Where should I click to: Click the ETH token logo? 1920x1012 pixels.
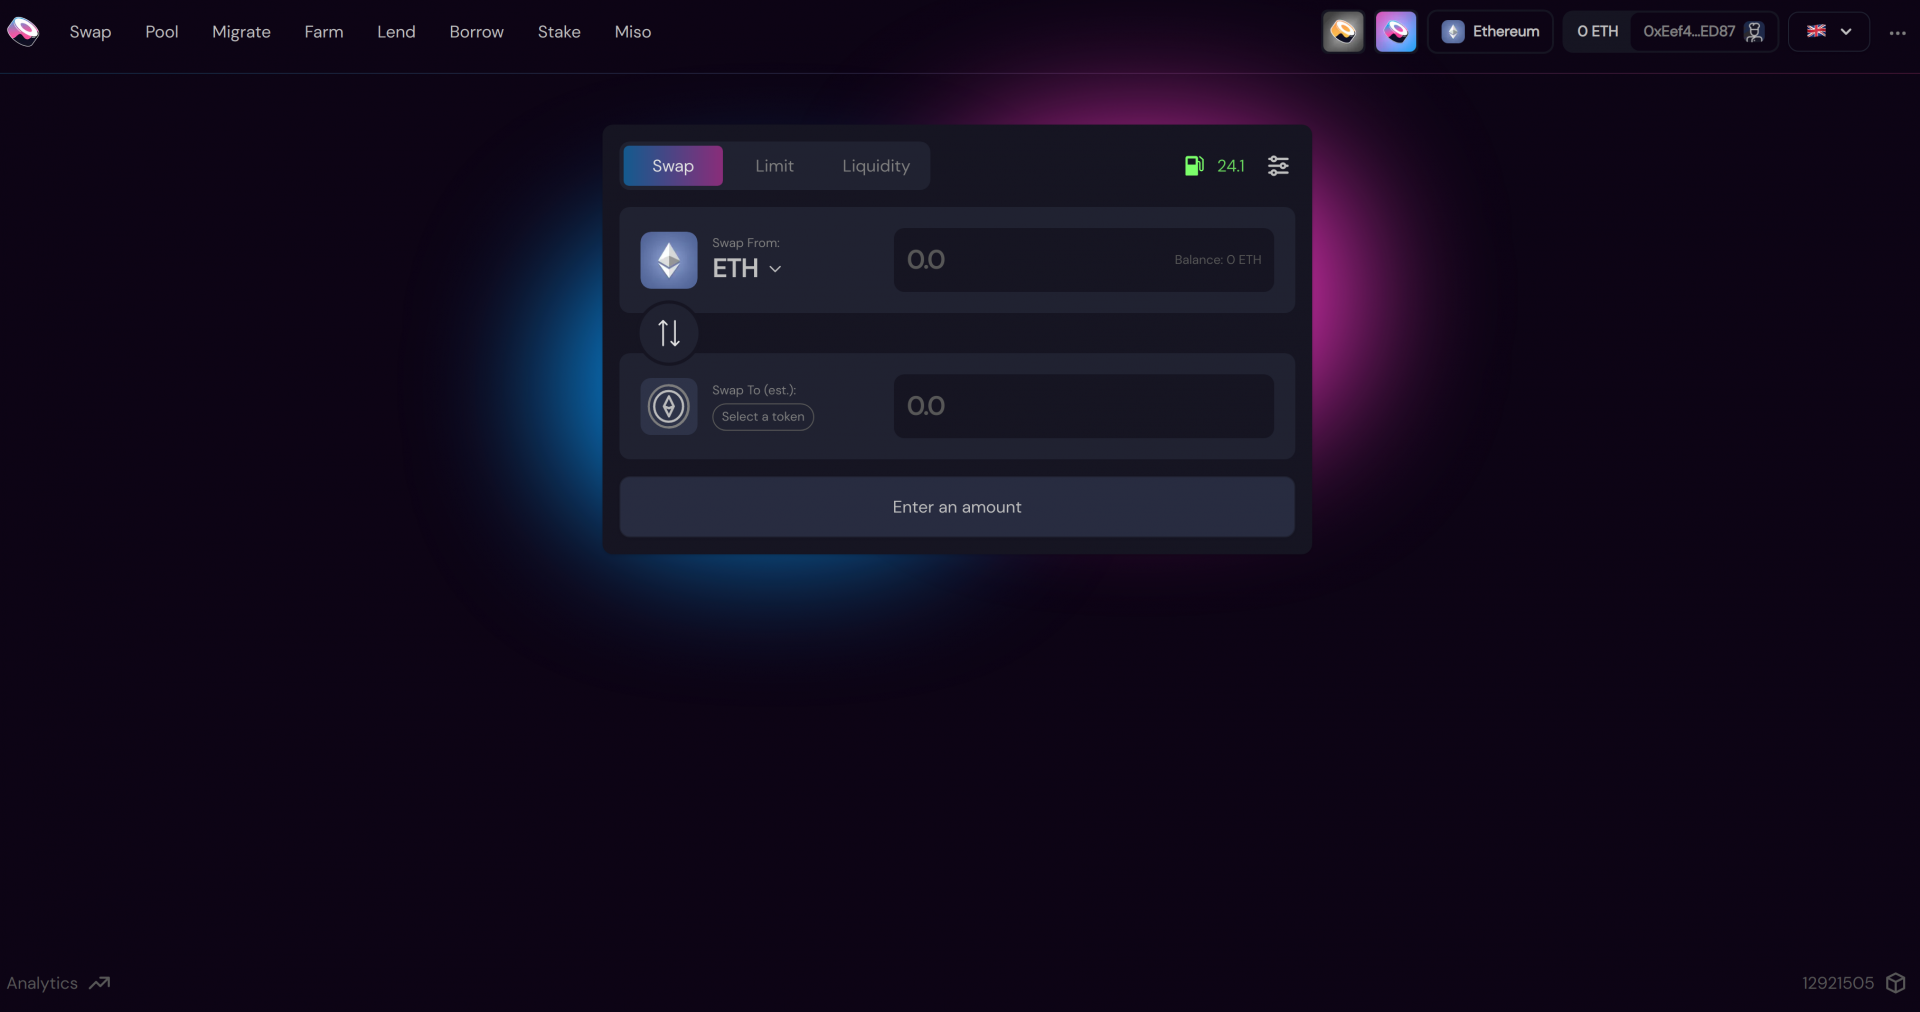[669, 260]
